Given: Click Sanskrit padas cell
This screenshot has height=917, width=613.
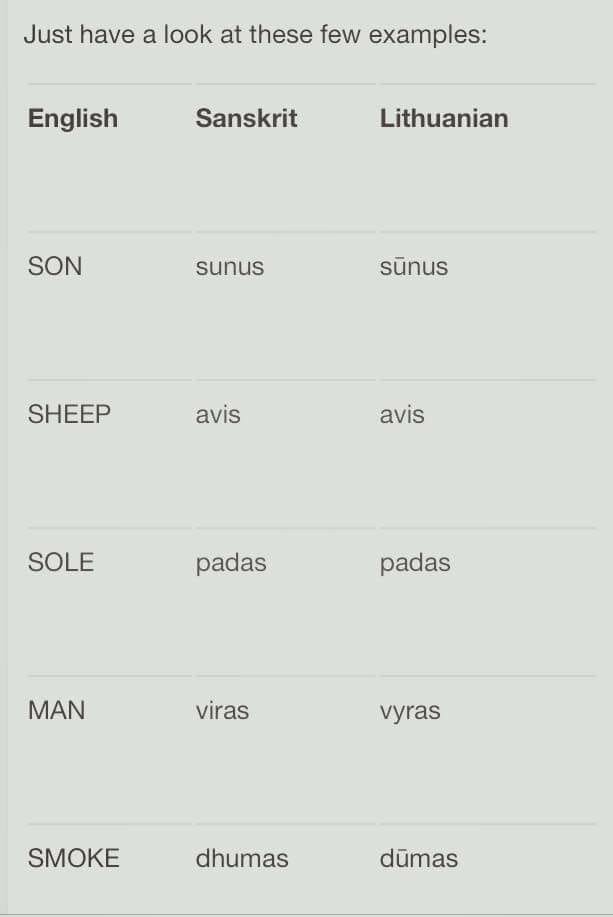Looking at the screenshot, I should (231, 564).
